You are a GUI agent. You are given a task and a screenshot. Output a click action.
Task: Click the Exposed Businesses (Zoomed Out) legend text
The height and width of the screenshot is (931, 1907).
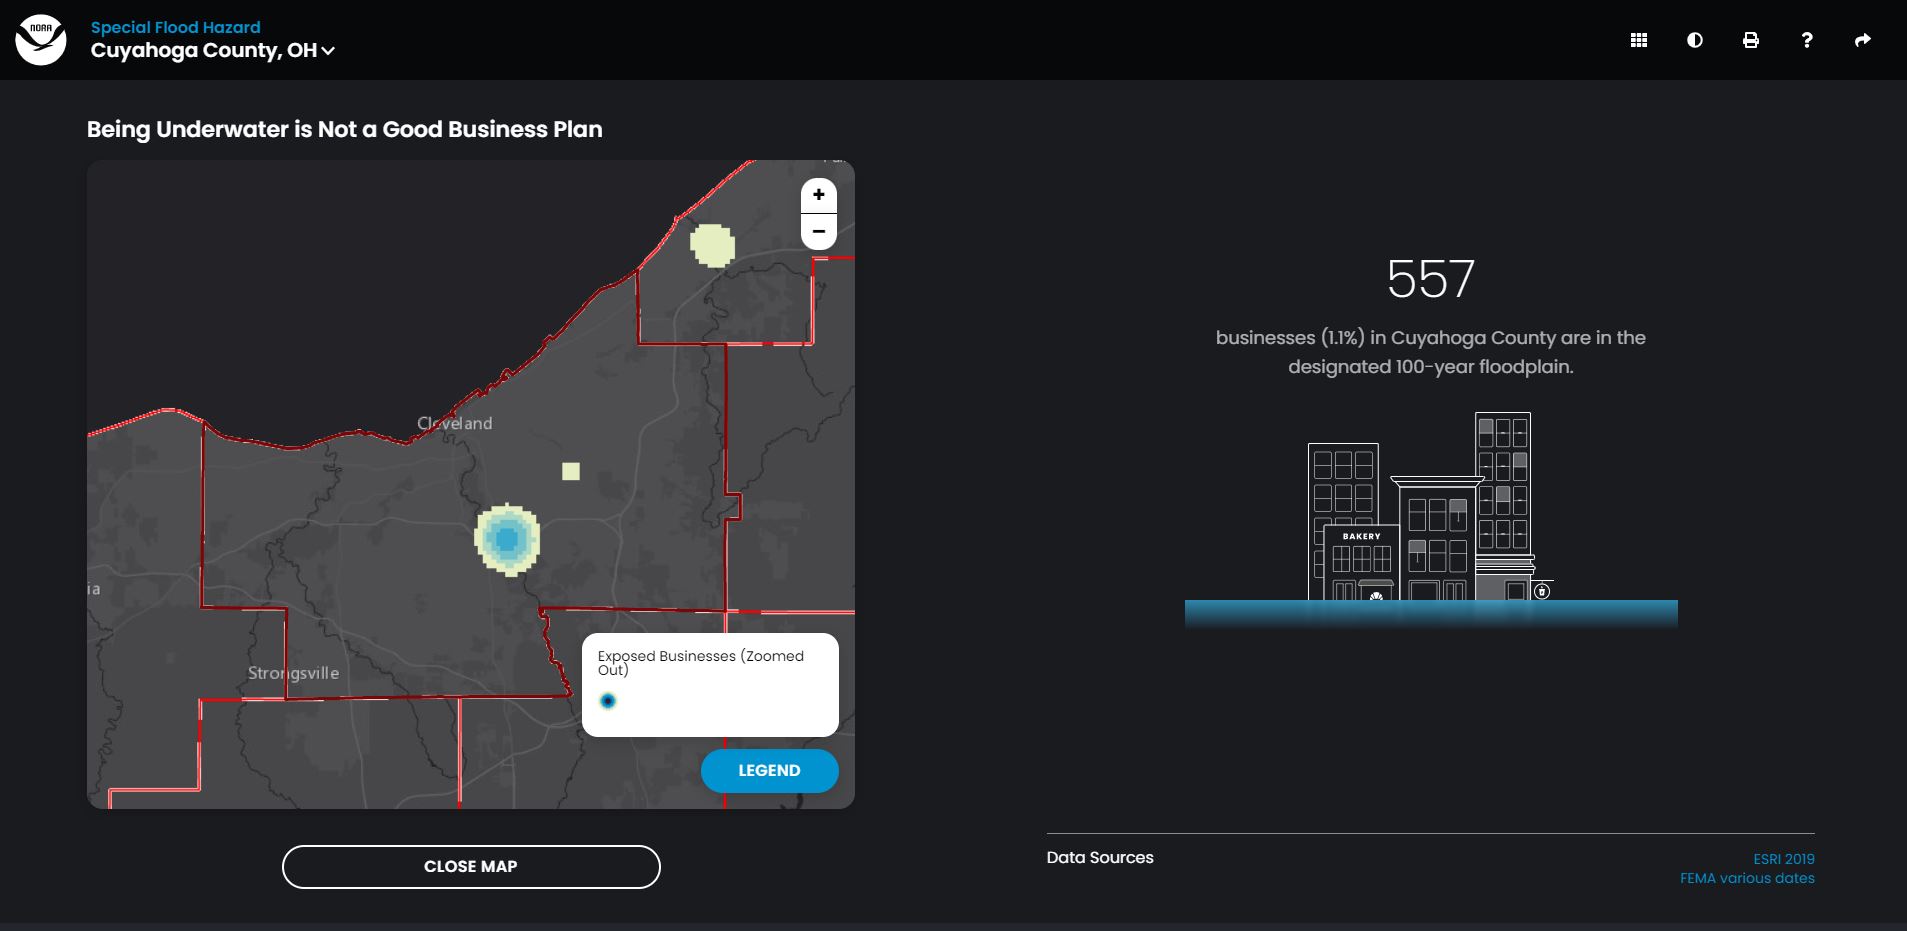(701, 663)
